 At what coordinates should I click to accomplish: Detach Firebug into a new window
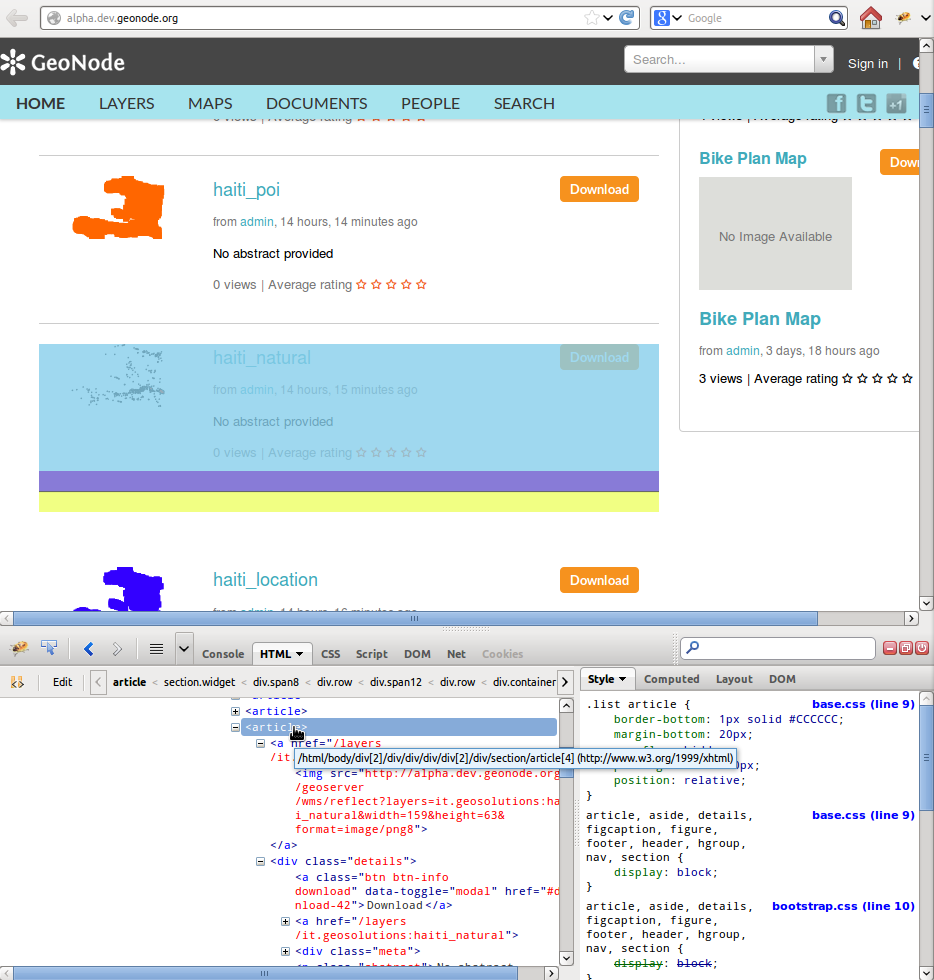point(906,648)
